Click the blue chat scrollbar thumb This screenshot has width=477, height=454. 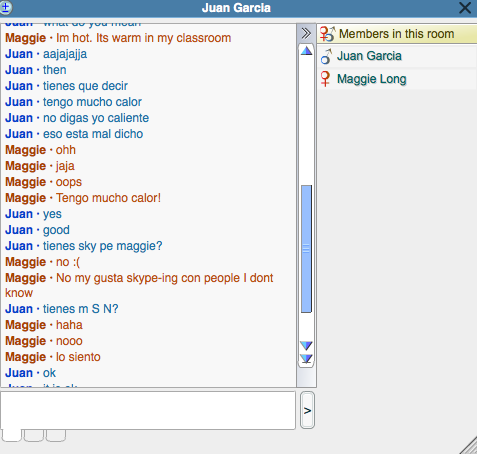pyautogui.click(x=306, y=249)
